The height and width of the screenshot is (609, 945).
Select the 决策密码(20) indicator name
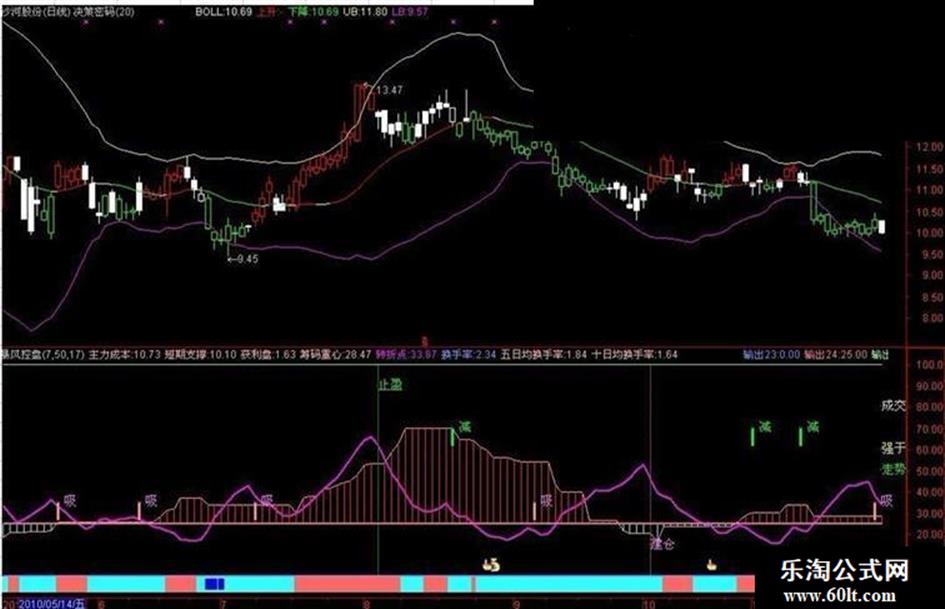[104, 11]
